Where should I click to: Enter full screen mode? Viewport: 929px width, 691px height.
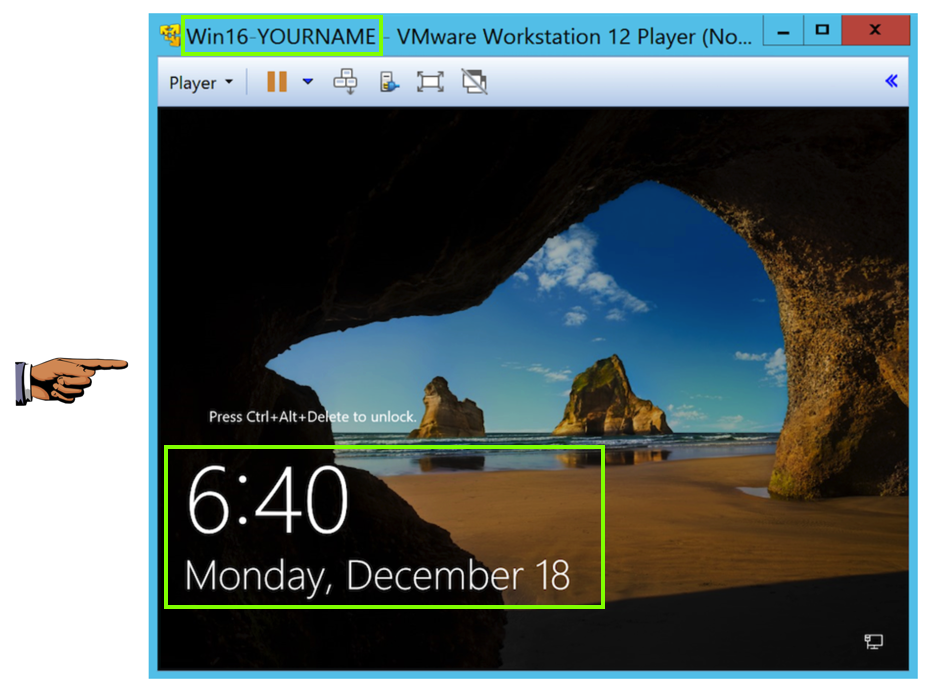pyautogui.click(x=430, y=82)
